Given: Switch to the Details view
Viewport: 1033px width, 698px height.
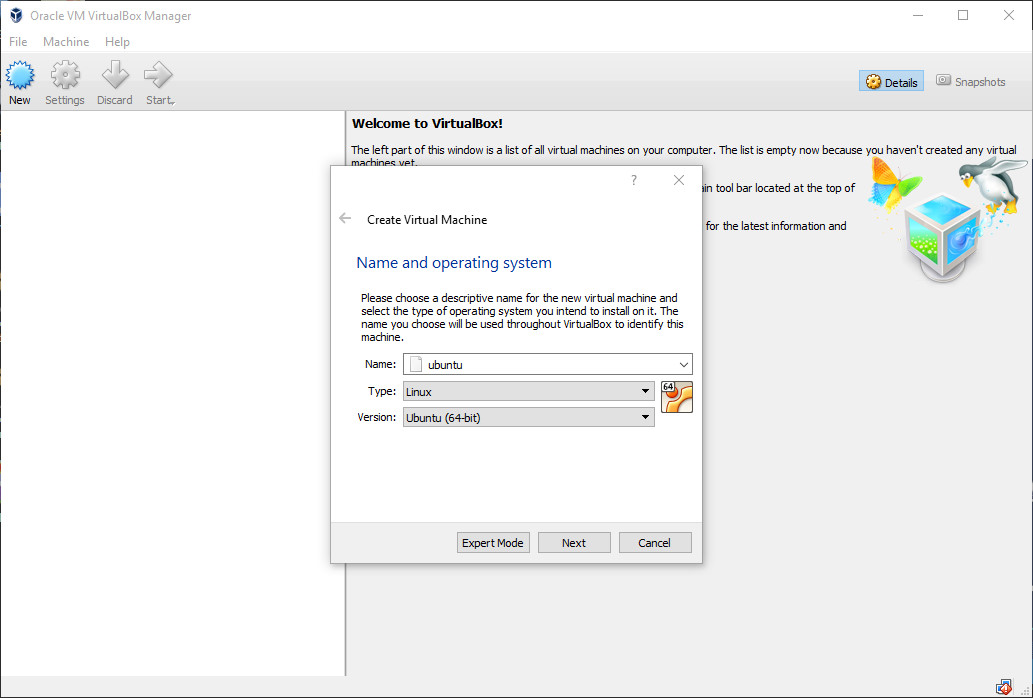Looking at the screenshot, I should [891, 82].
